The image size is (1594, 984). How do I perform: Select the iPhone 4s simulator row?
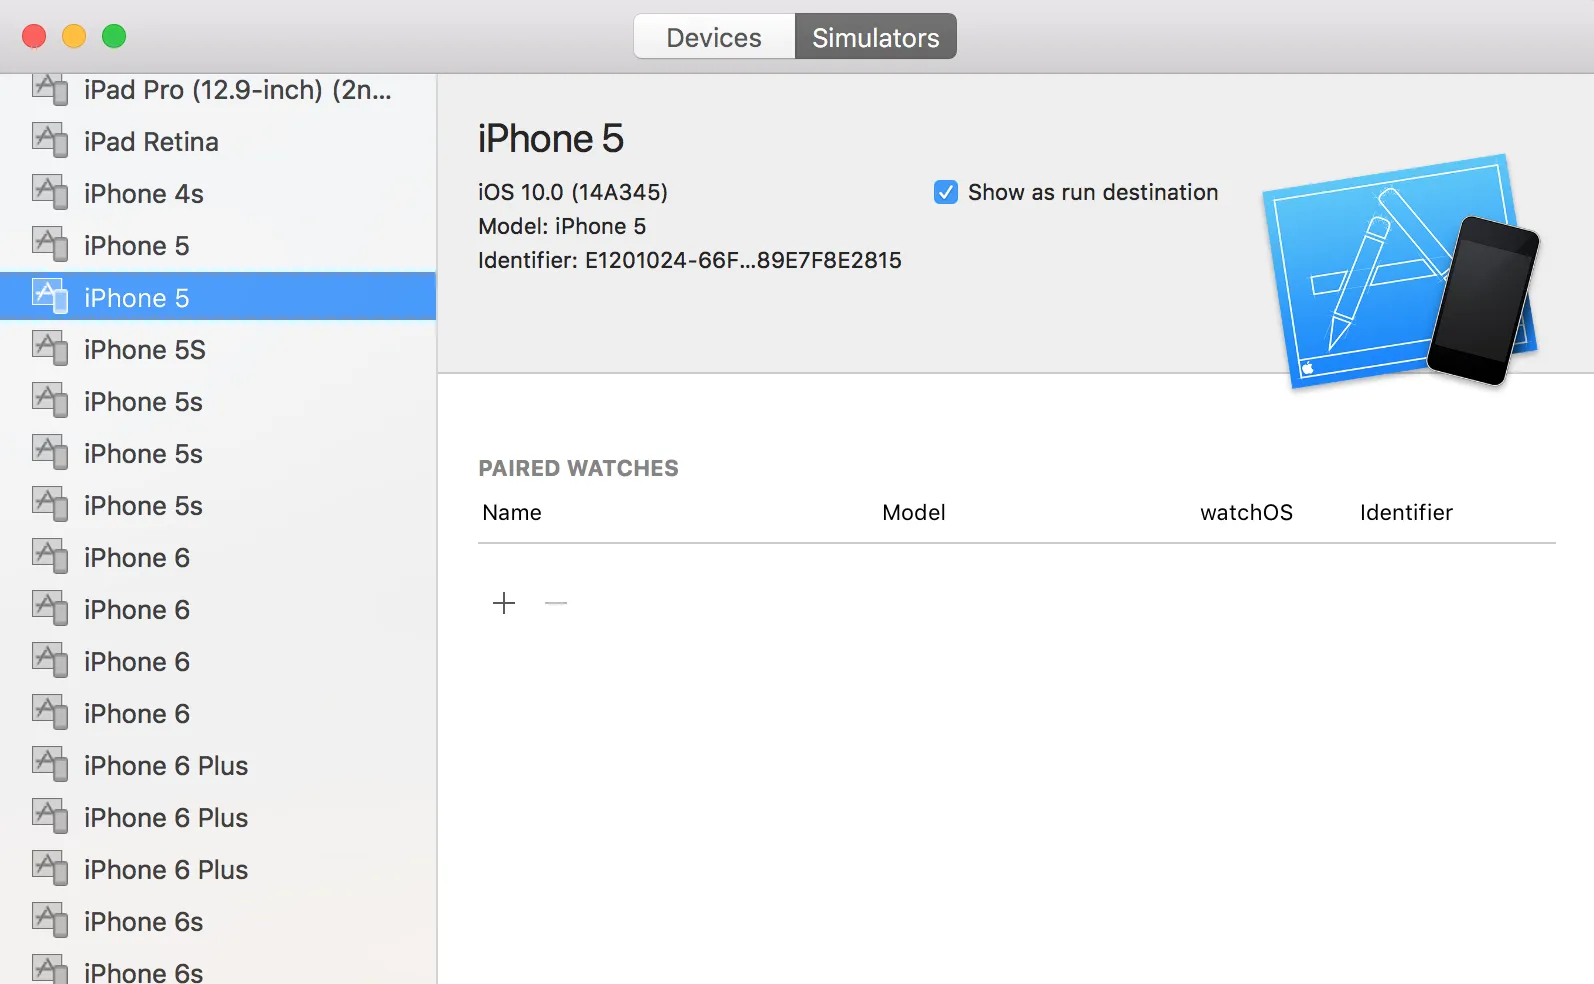click(218, 194)
